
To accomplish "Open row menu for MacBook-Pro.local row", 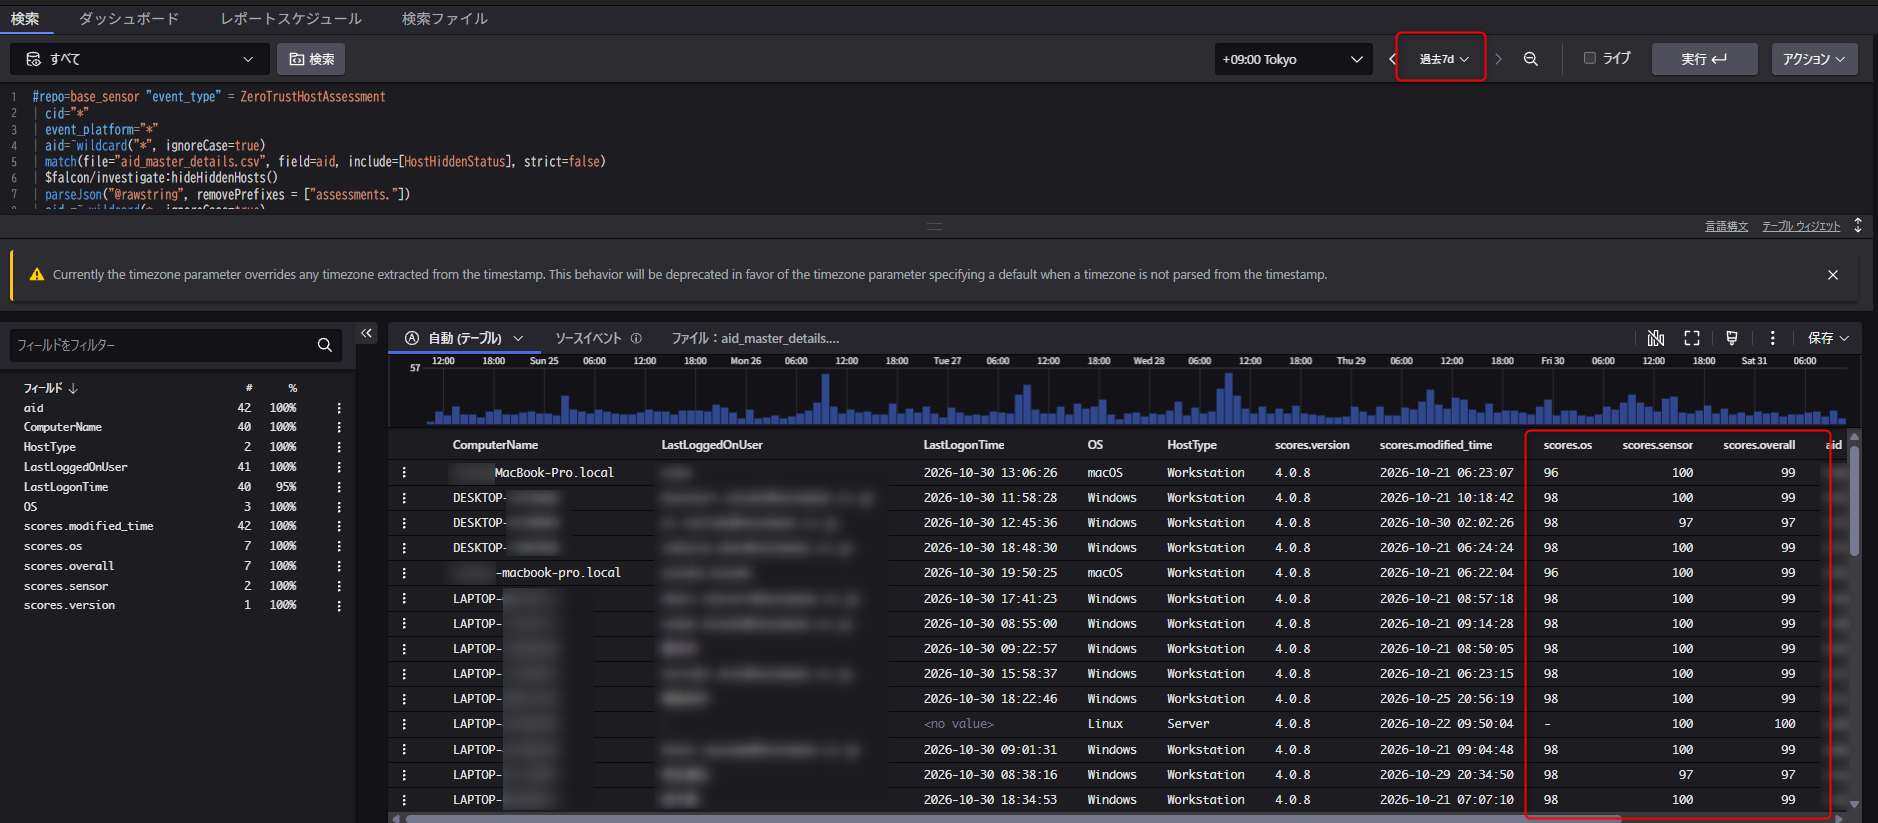I will click(404, 473).
